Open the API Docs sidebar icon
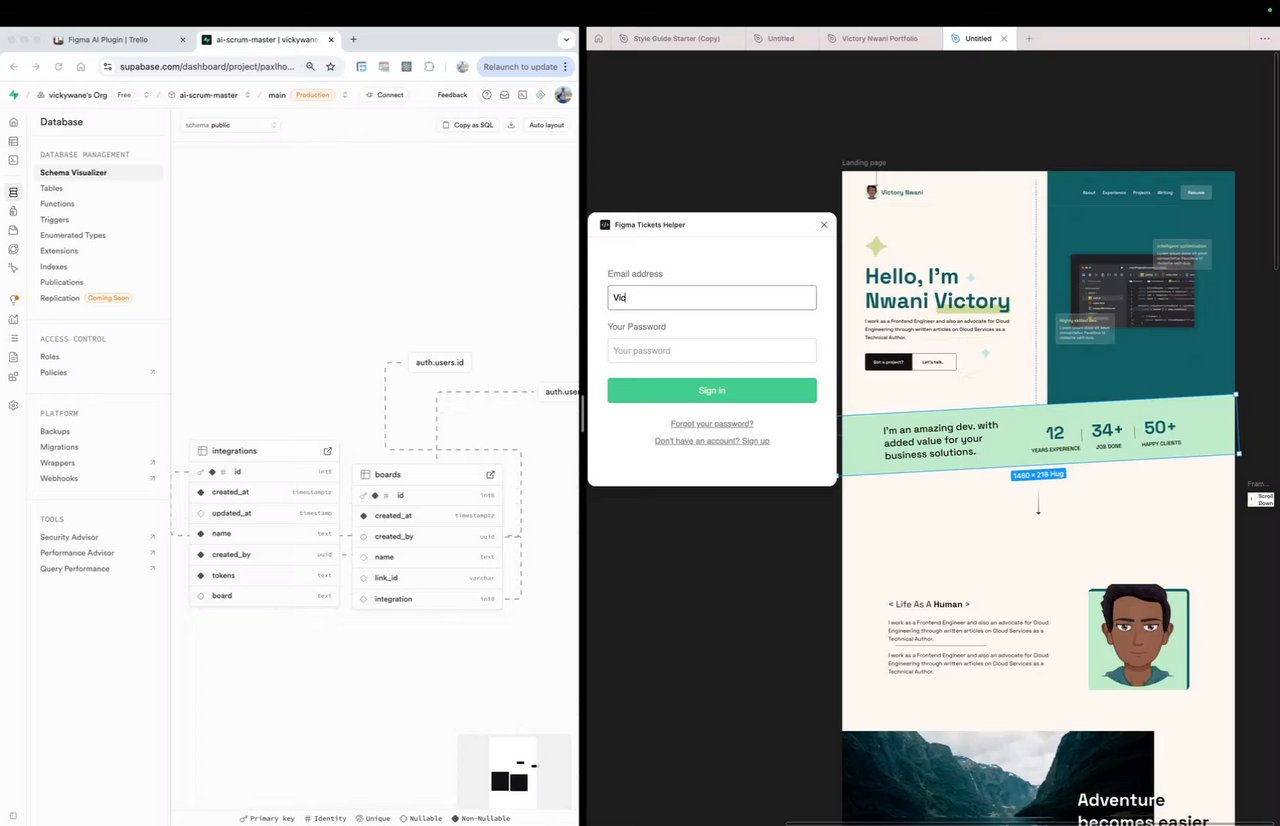The height and width of the screenshot is (826, 1280). tap(13, 357)
